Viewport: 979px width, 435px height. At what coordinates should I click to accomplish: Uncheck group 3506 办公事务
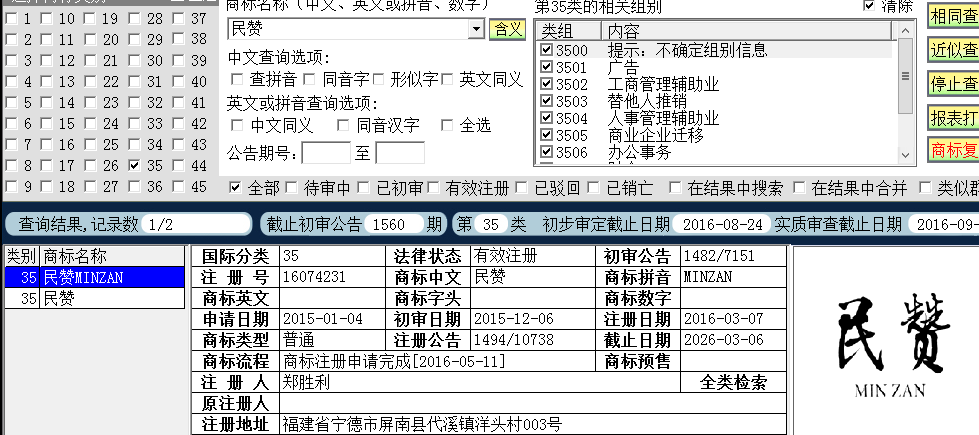(x=546, y=151)
